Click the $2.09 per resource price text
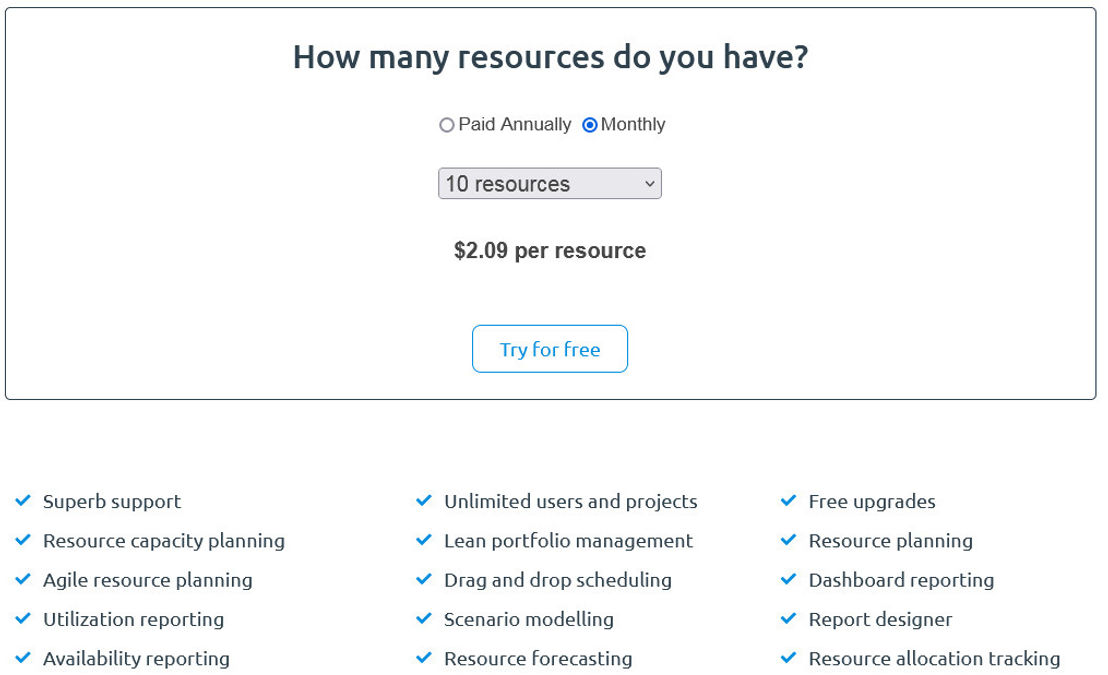The image size is (1108, 675). (x=550, y=250)
